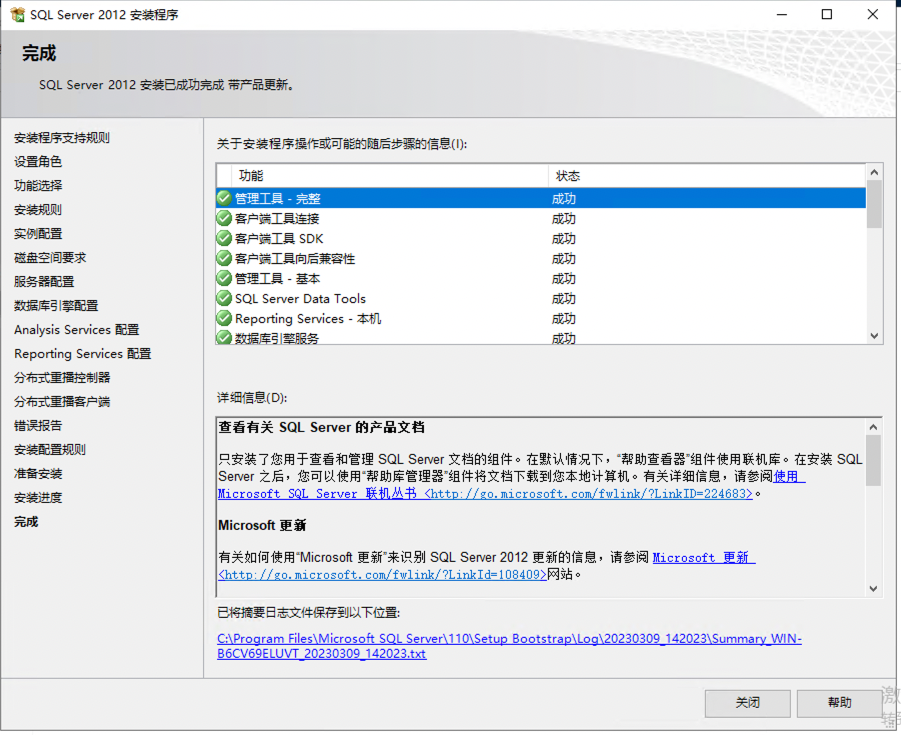
Task: Click green check icon for 管理工具 - 基本
Action: (x=224, y=278)
